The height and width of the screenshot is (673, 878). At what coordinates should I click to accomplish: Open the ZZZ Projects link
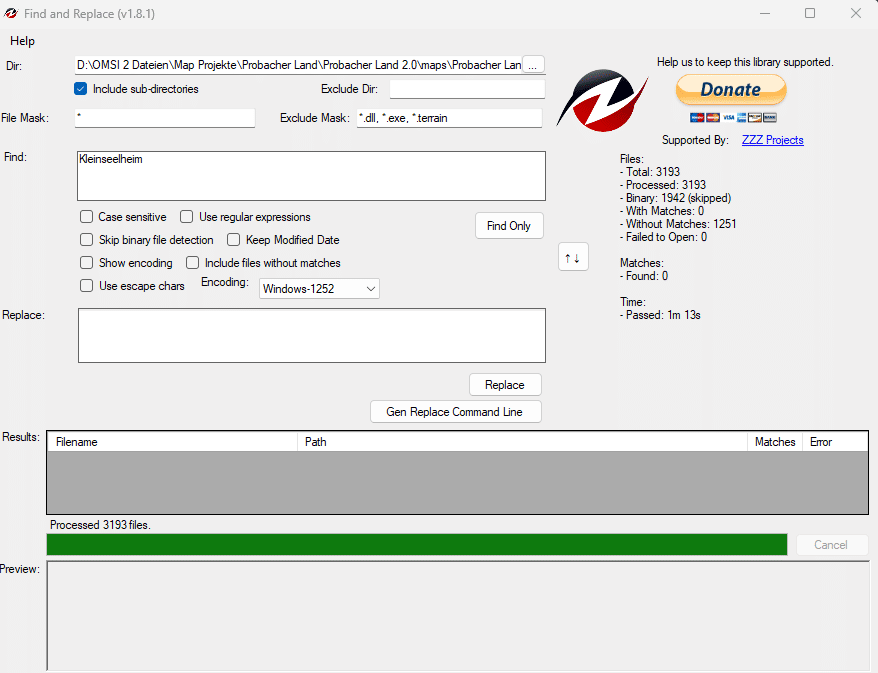772,140
